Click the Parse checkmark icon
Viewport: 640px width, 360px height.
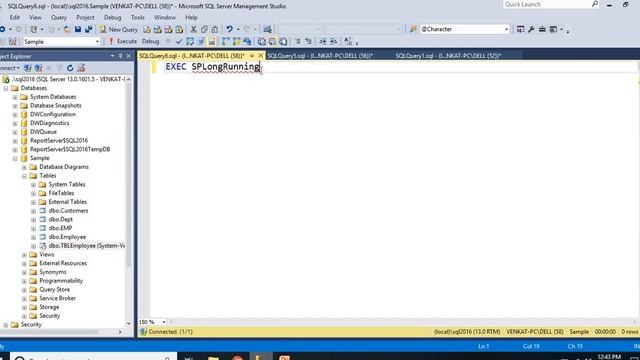pos(179,41)
